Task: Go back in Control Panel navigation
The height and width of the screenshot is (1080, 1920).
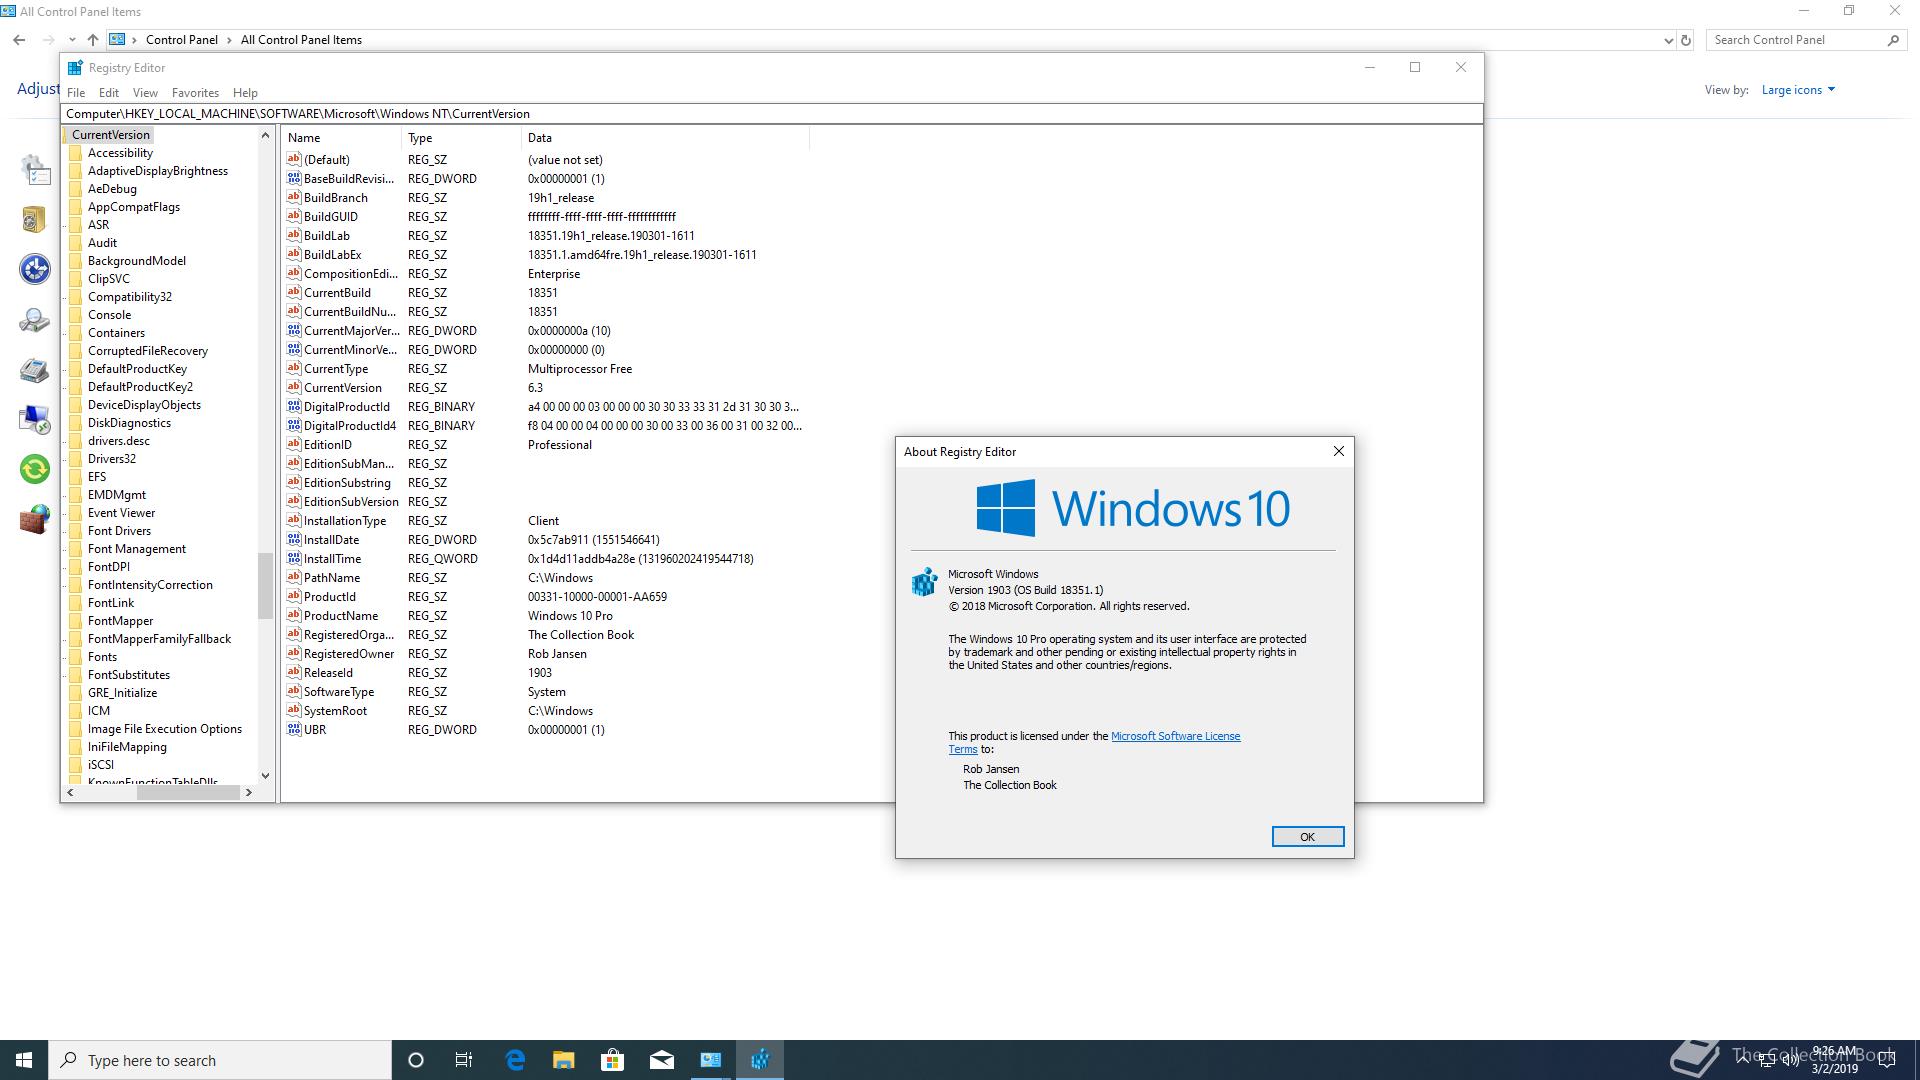Action: [x=19, y=40]
